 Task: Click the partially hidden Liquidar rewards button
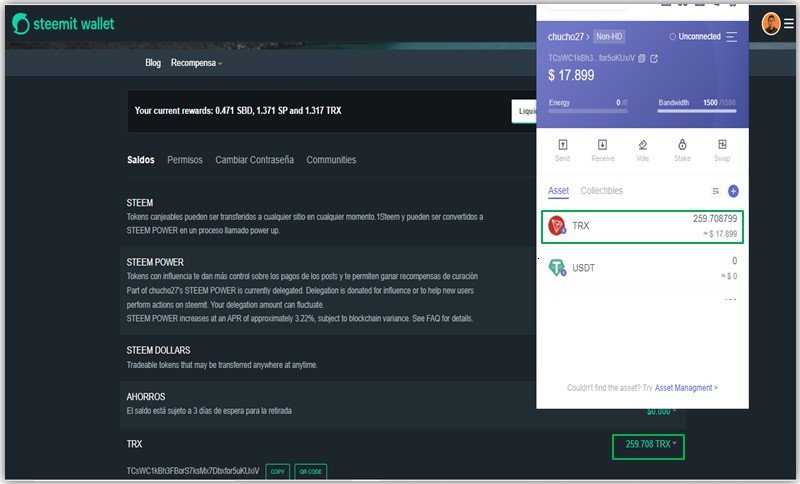[524, 111]
